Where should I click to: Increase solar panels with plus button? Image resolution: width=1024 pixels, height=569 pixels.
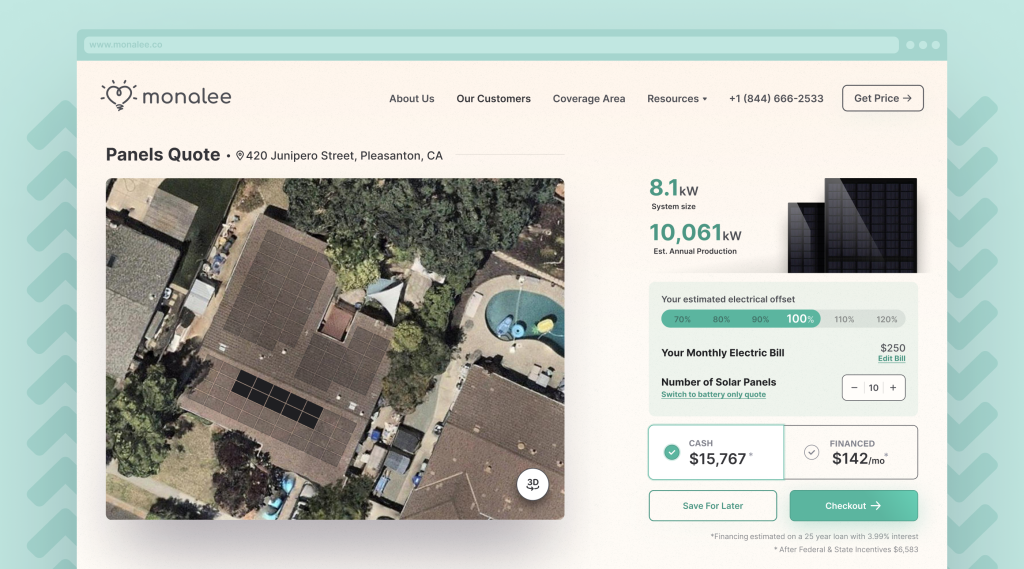[893, 388]
